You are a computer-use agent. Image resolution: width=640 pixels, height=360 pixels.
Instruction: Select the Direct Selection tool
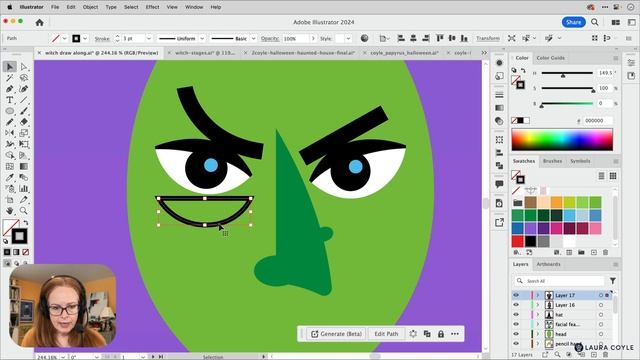coord(24,67)
